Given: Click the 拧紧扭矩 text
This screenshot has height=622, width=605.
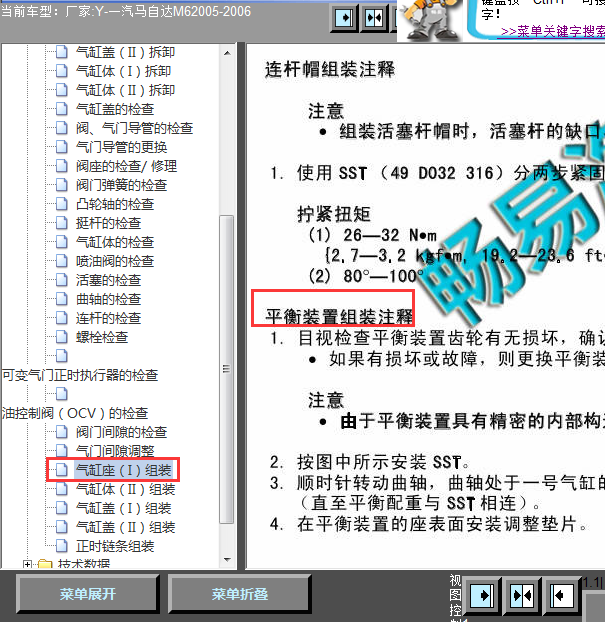Looking at the screenshot, I should point(334,215).
